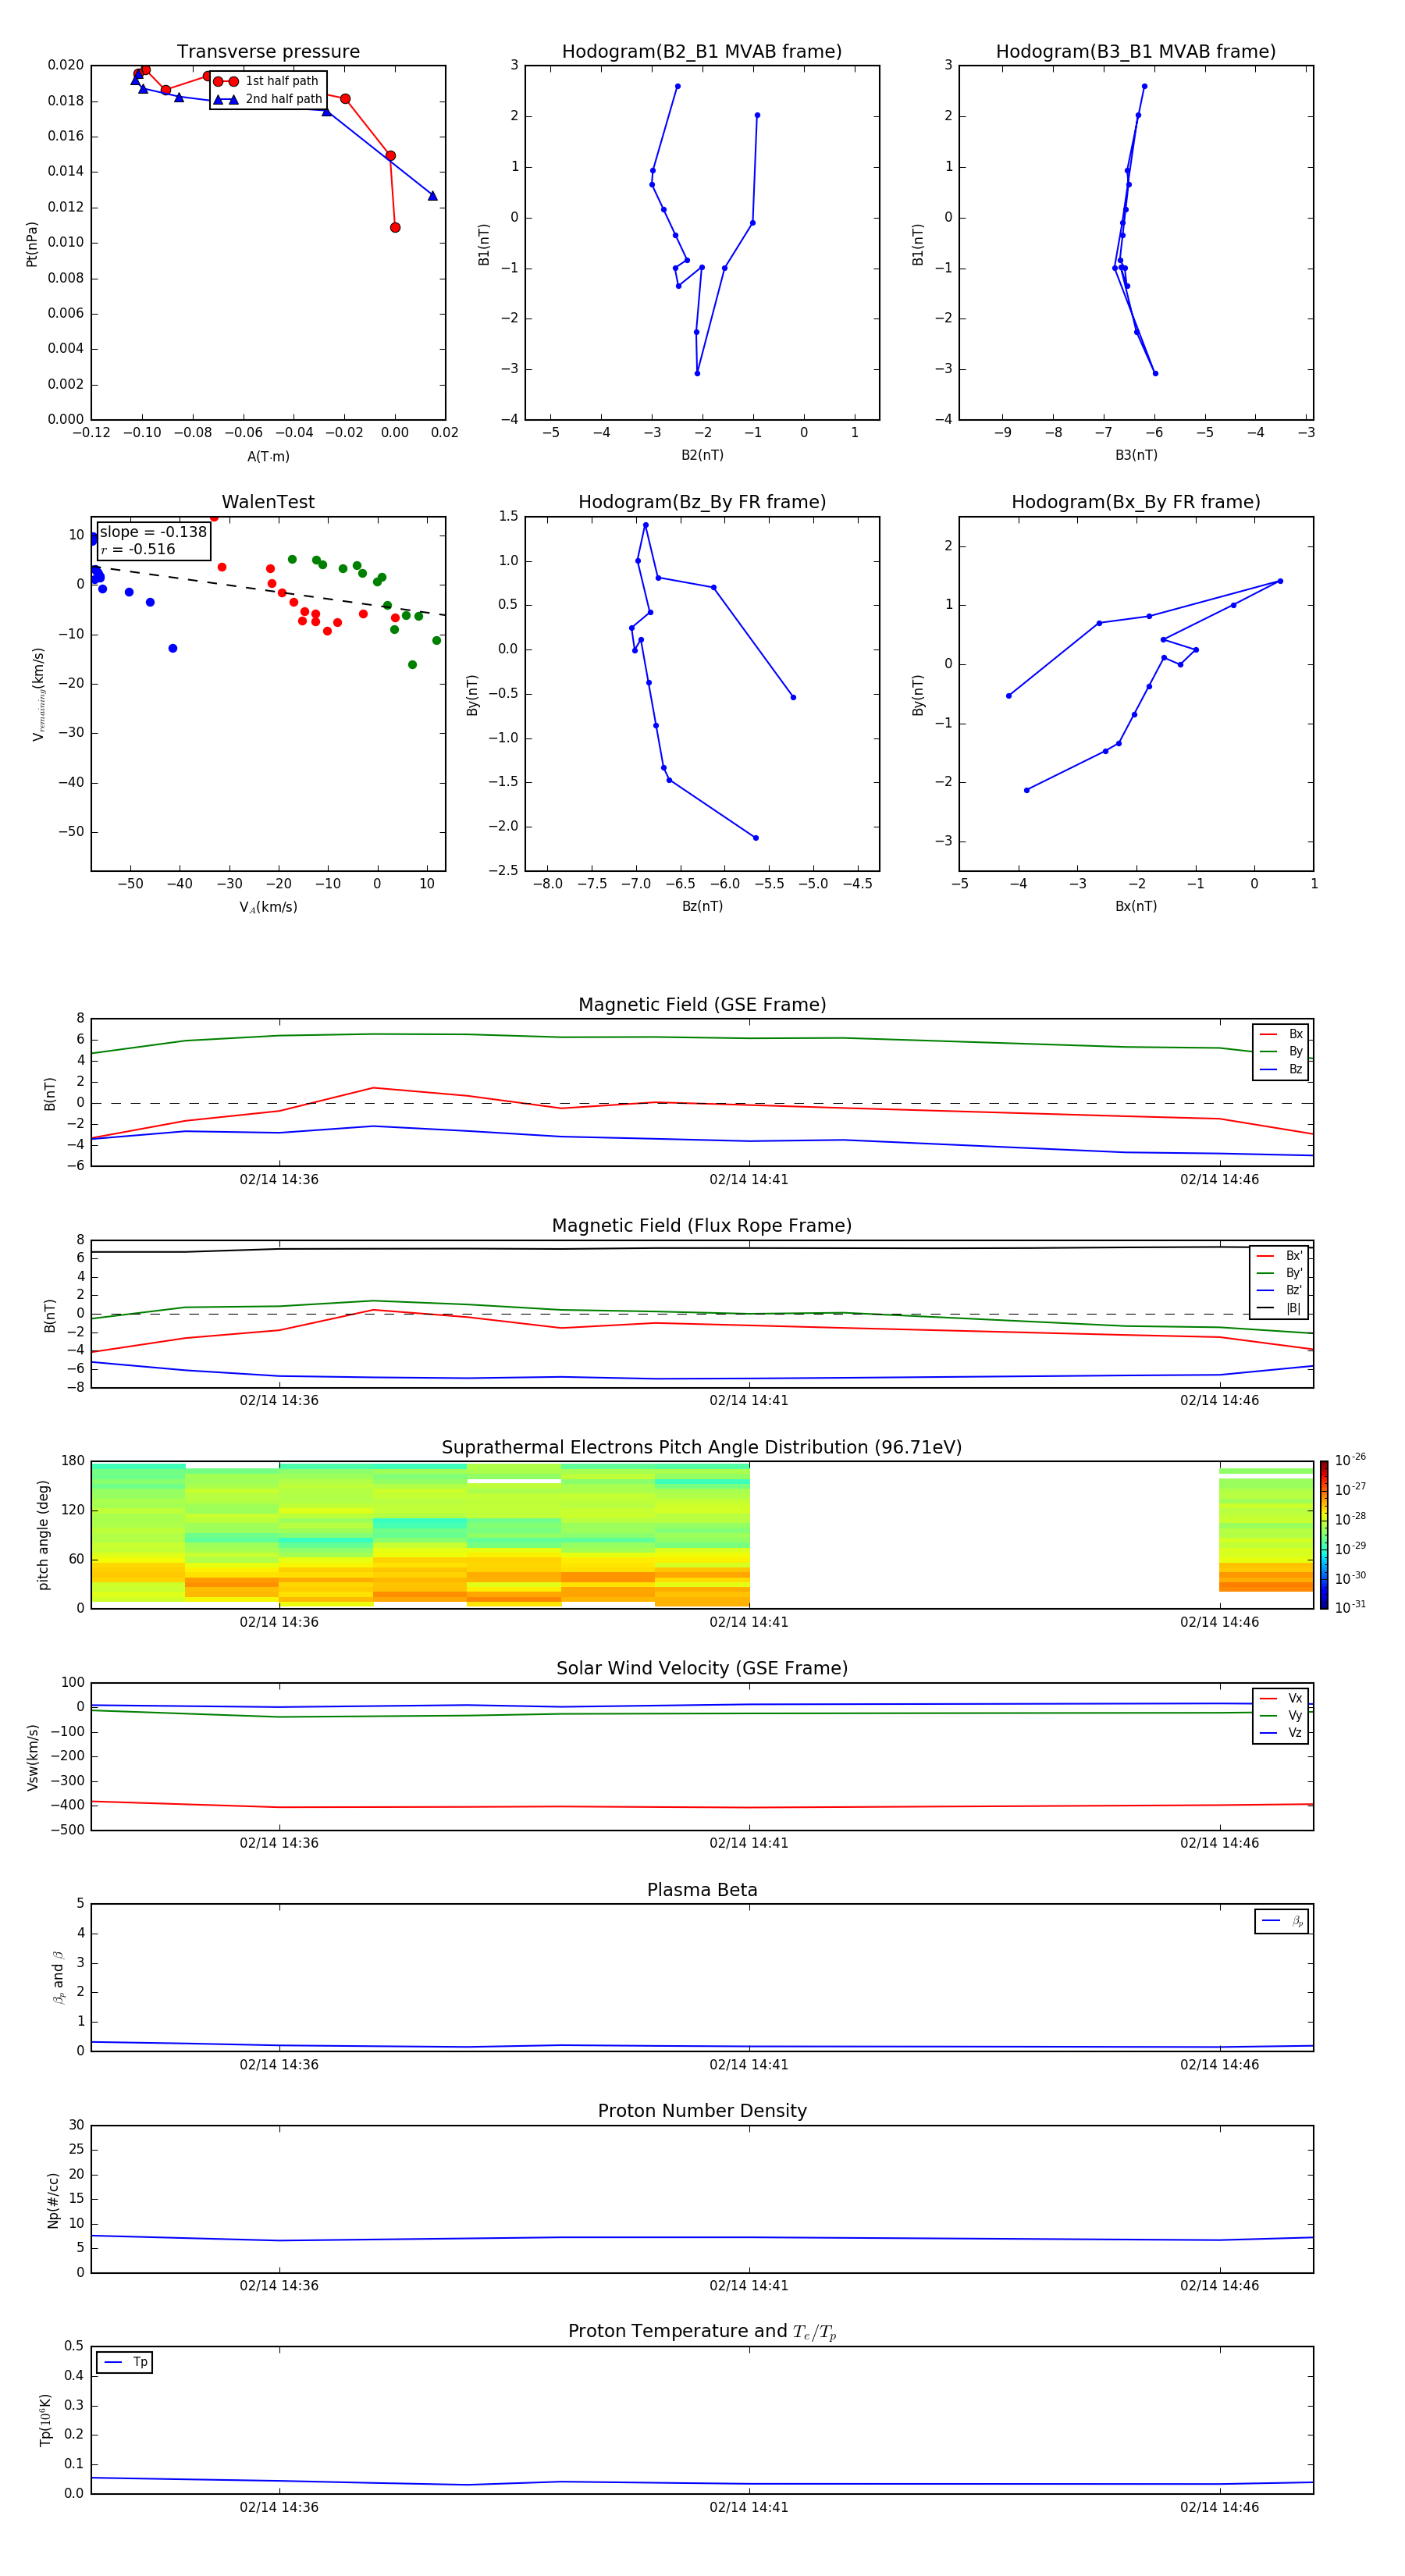Select the "V_remaining(km/s)" y-axis label
The width and height of the screenshot is (1405, 2576).
click(x=38, y=694)
